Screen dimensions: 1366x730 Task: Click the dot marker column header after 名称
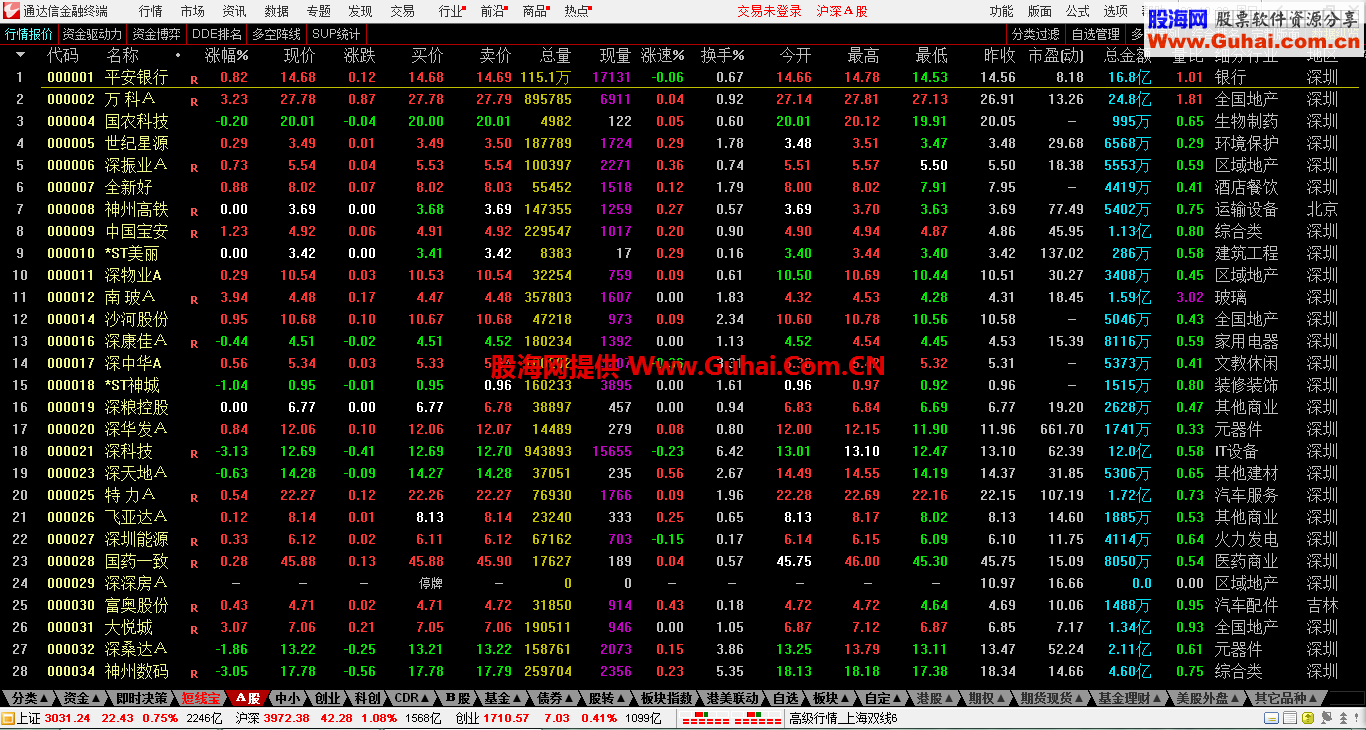(178, 55)
